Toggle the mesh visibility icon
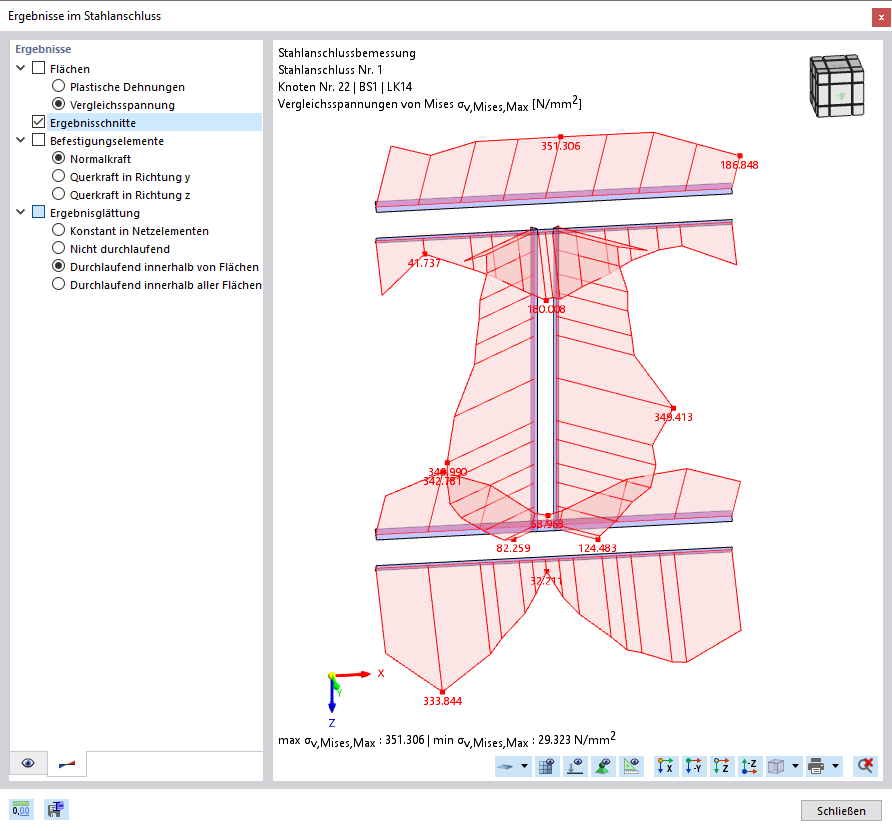The width and height of the screenshot is (892, 831). [x=547, y=766]
